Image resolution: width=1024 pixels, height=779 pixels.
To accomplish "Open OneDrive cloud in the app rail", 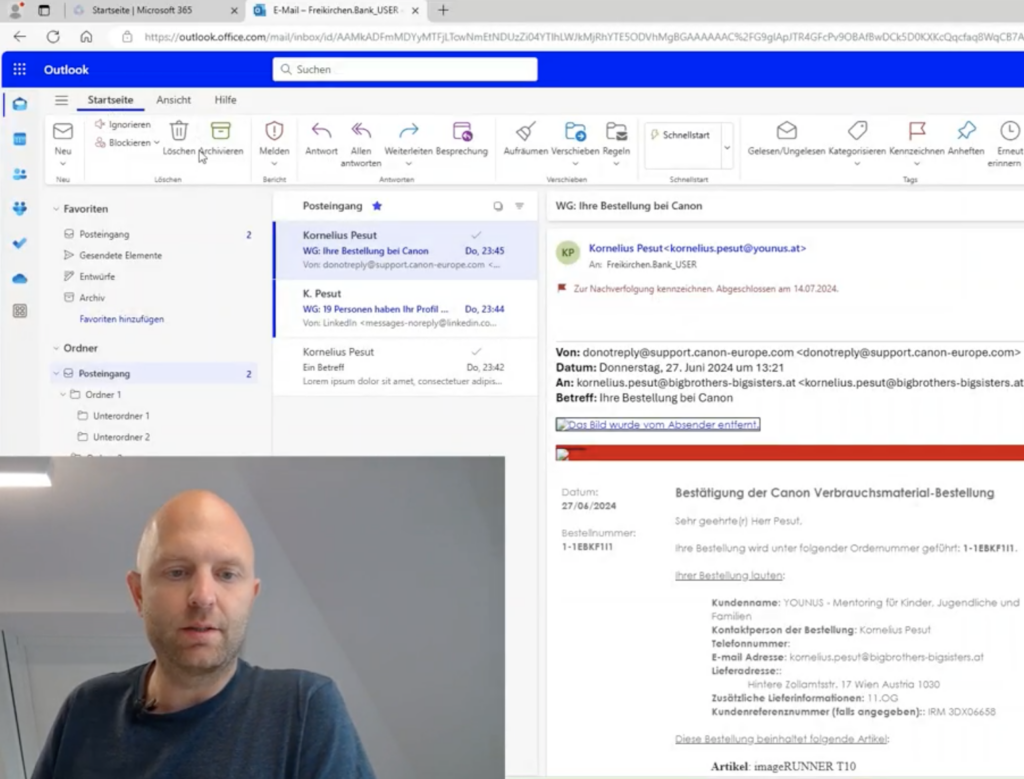I will [20, 279].
